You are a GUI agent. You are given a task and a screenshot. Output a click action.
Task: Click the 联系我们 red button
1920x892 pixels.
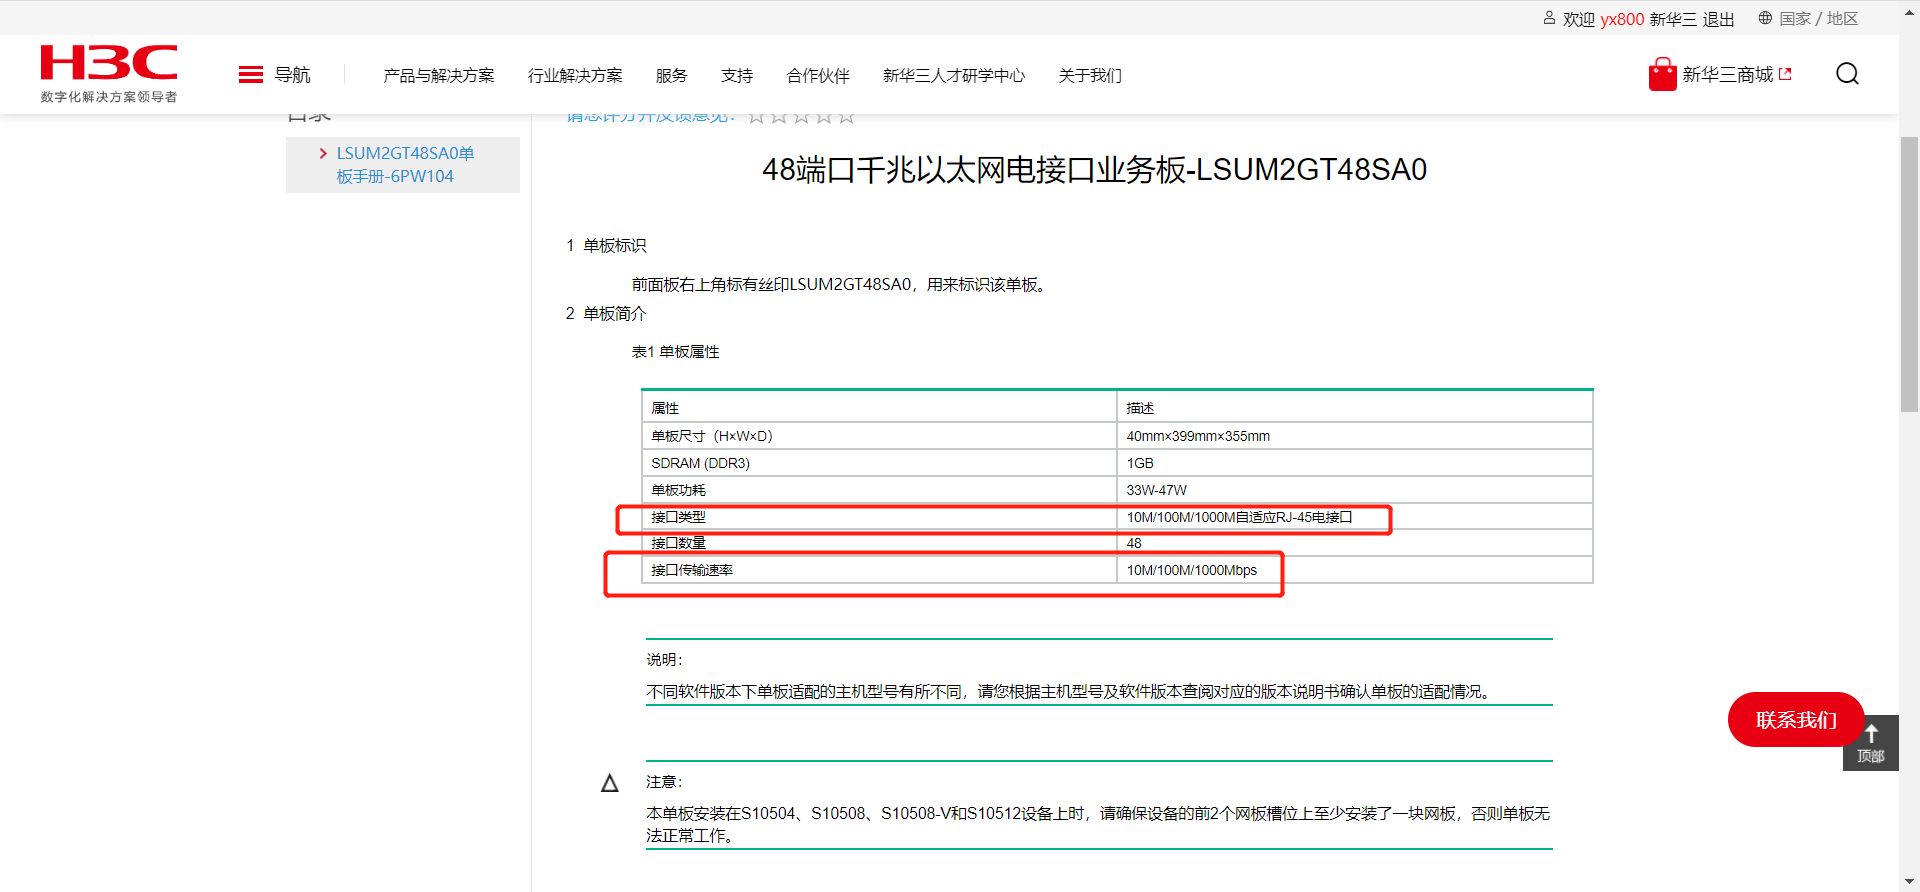[x=1796, y=719]
